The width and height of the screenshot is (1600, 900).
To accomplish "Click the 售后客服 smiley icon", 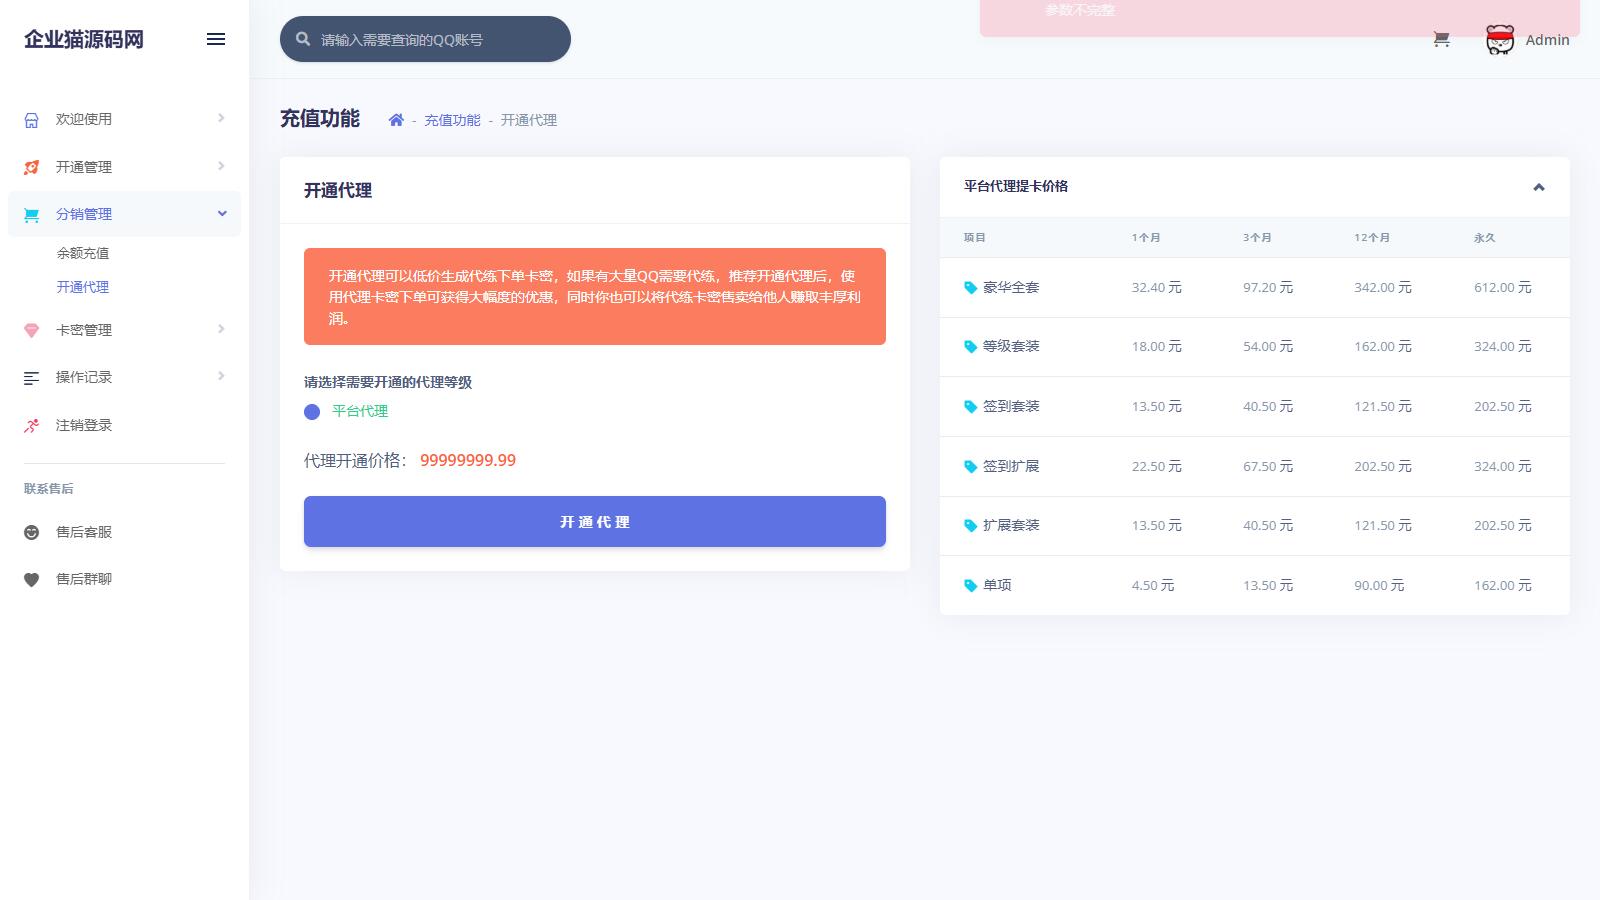I will tap(32, 532).
